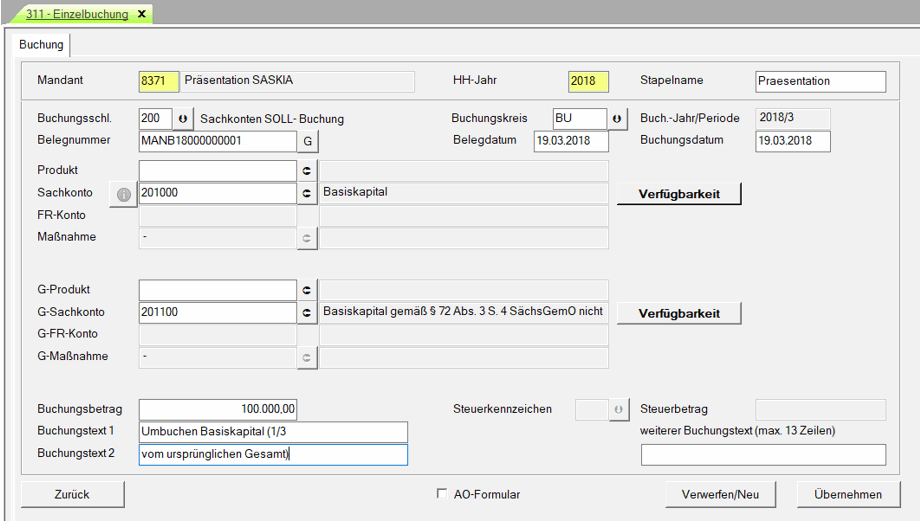Open G-Sachkonto selection lookup icon
920x521 pixels.
(x=308, y=313)
